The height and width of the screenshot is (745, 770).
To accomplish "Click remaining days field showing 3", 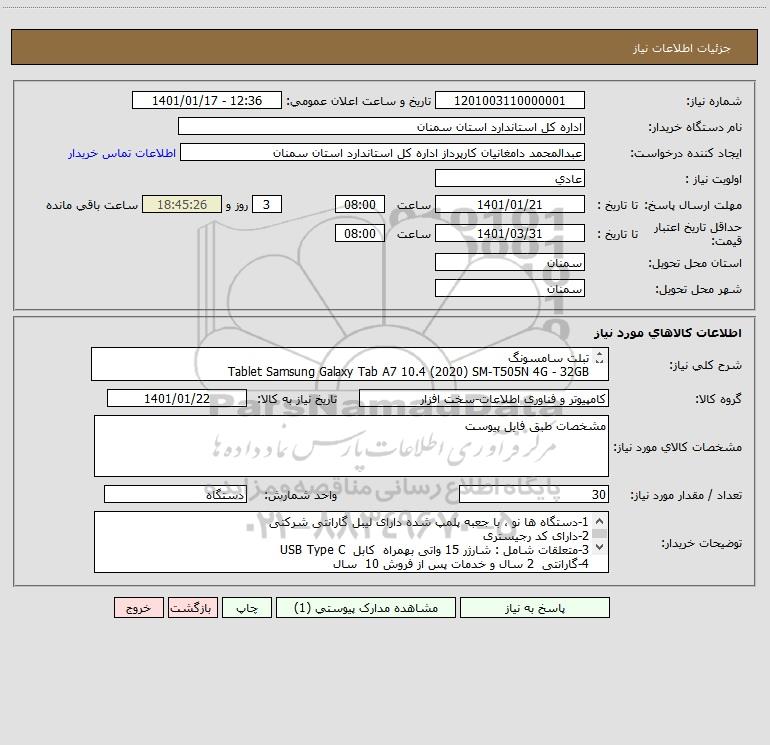I will click(267, 204).
